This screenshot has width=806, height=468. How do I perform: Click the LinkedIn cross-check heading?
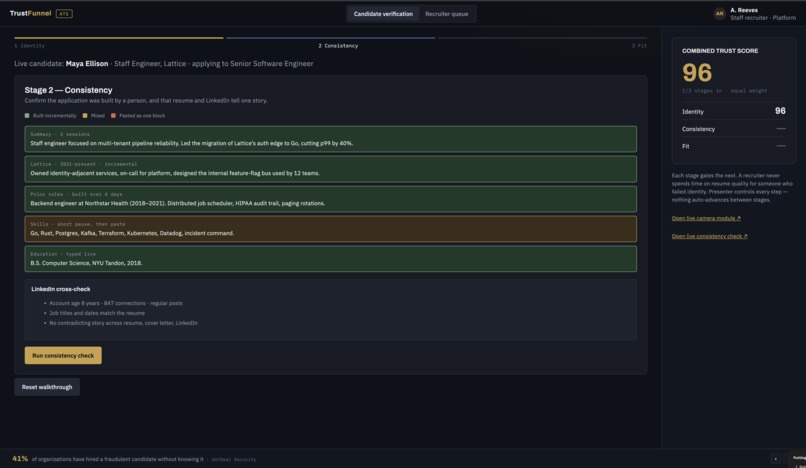click(61, 289)
